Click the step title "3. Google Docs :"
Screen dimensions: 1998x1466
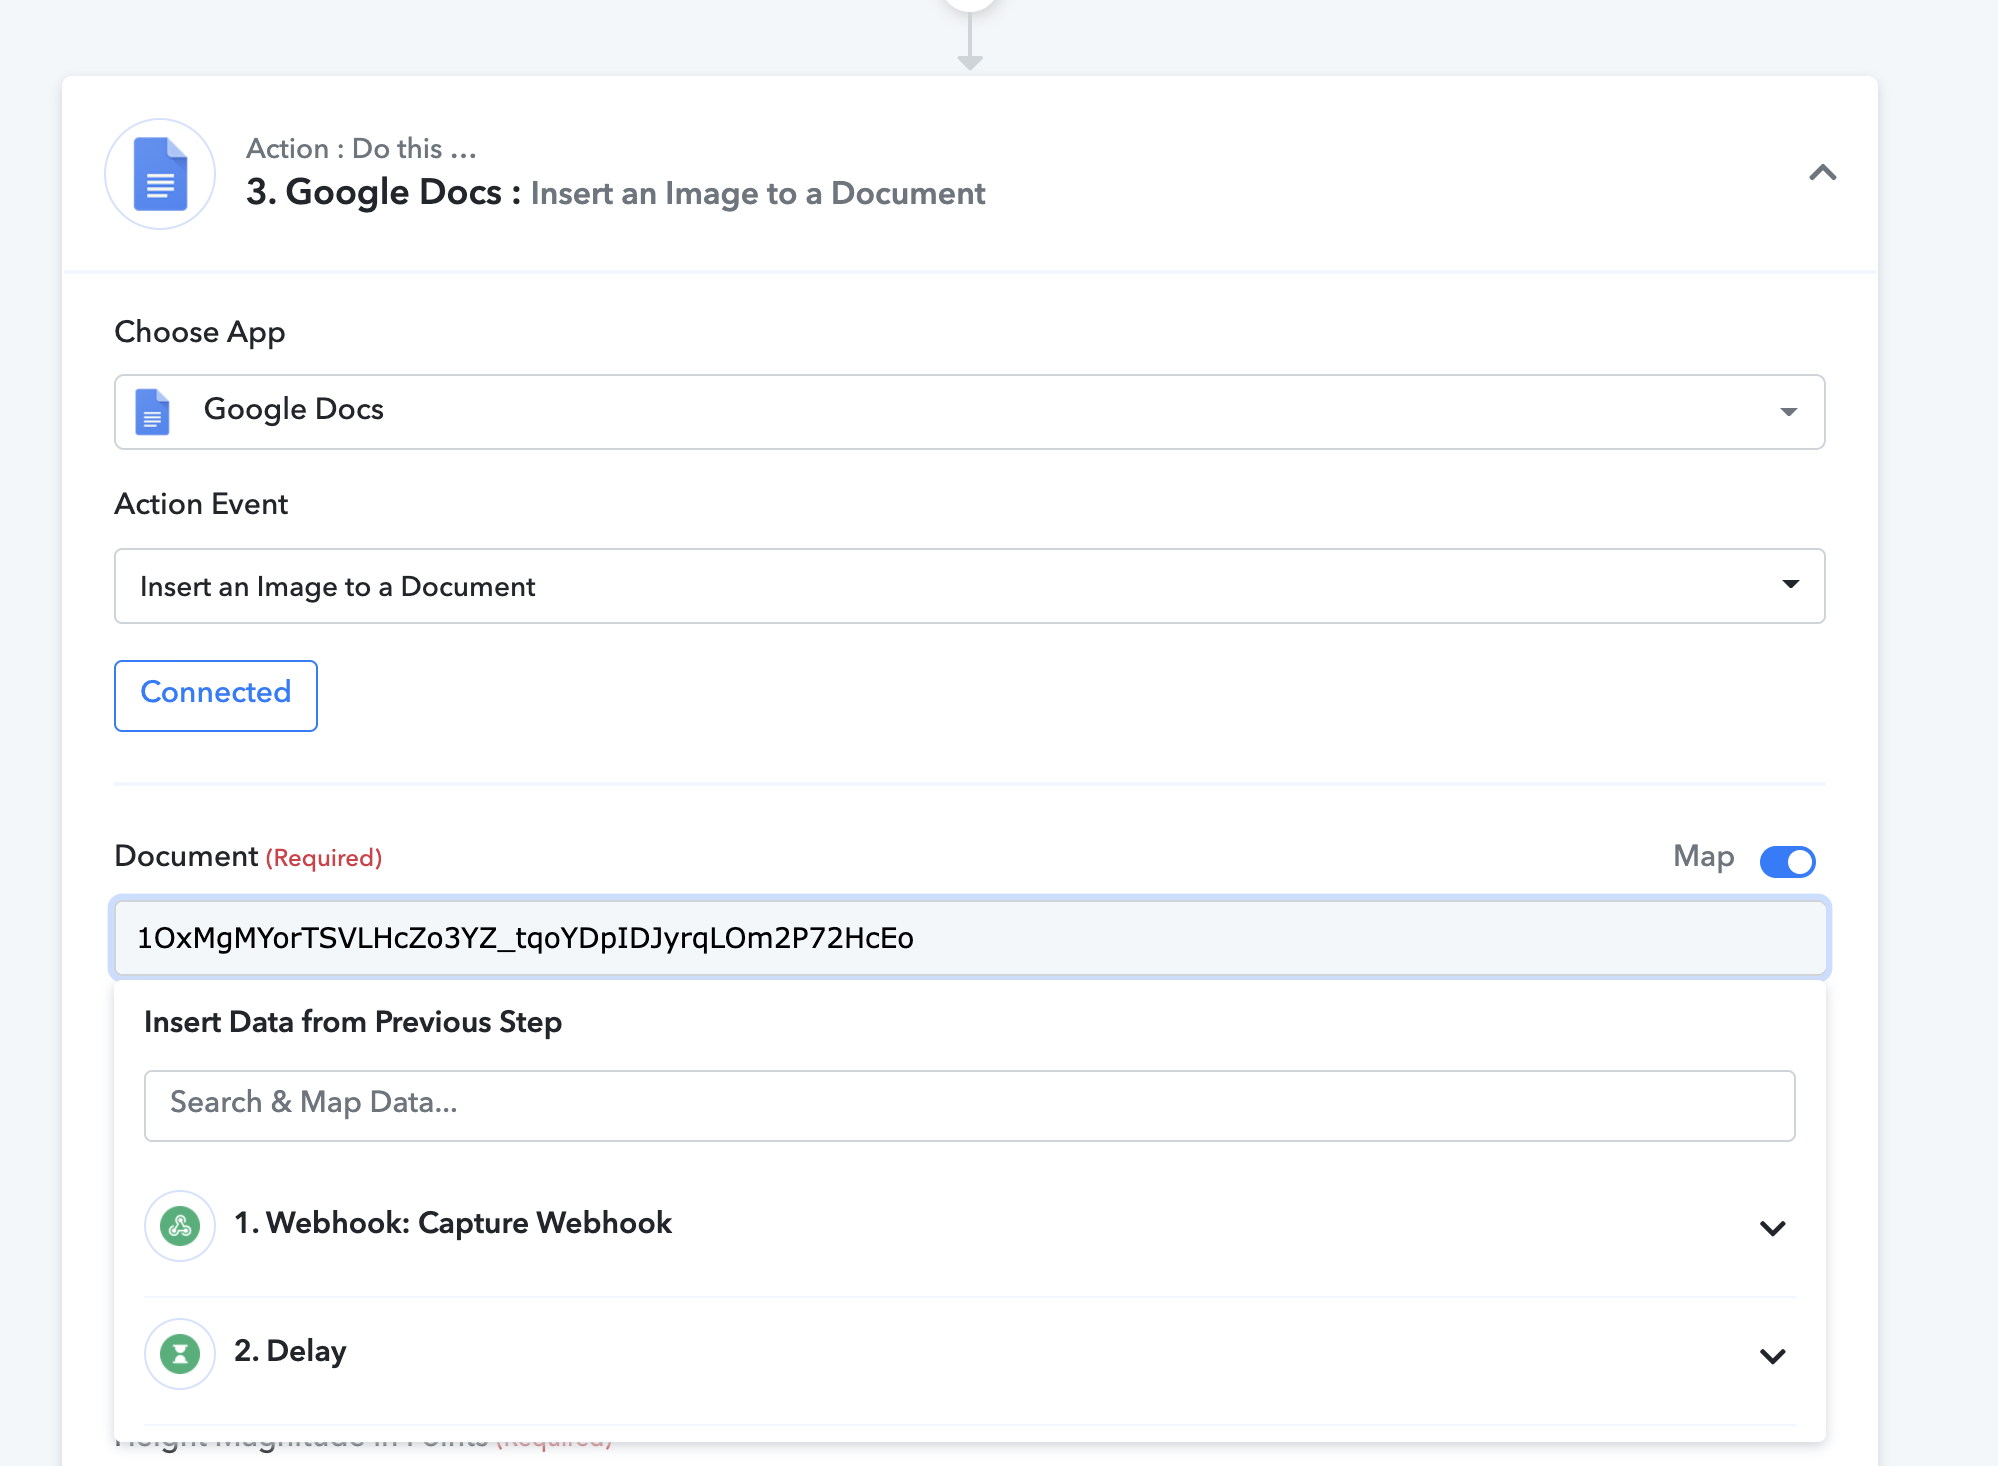coord(383,192)
